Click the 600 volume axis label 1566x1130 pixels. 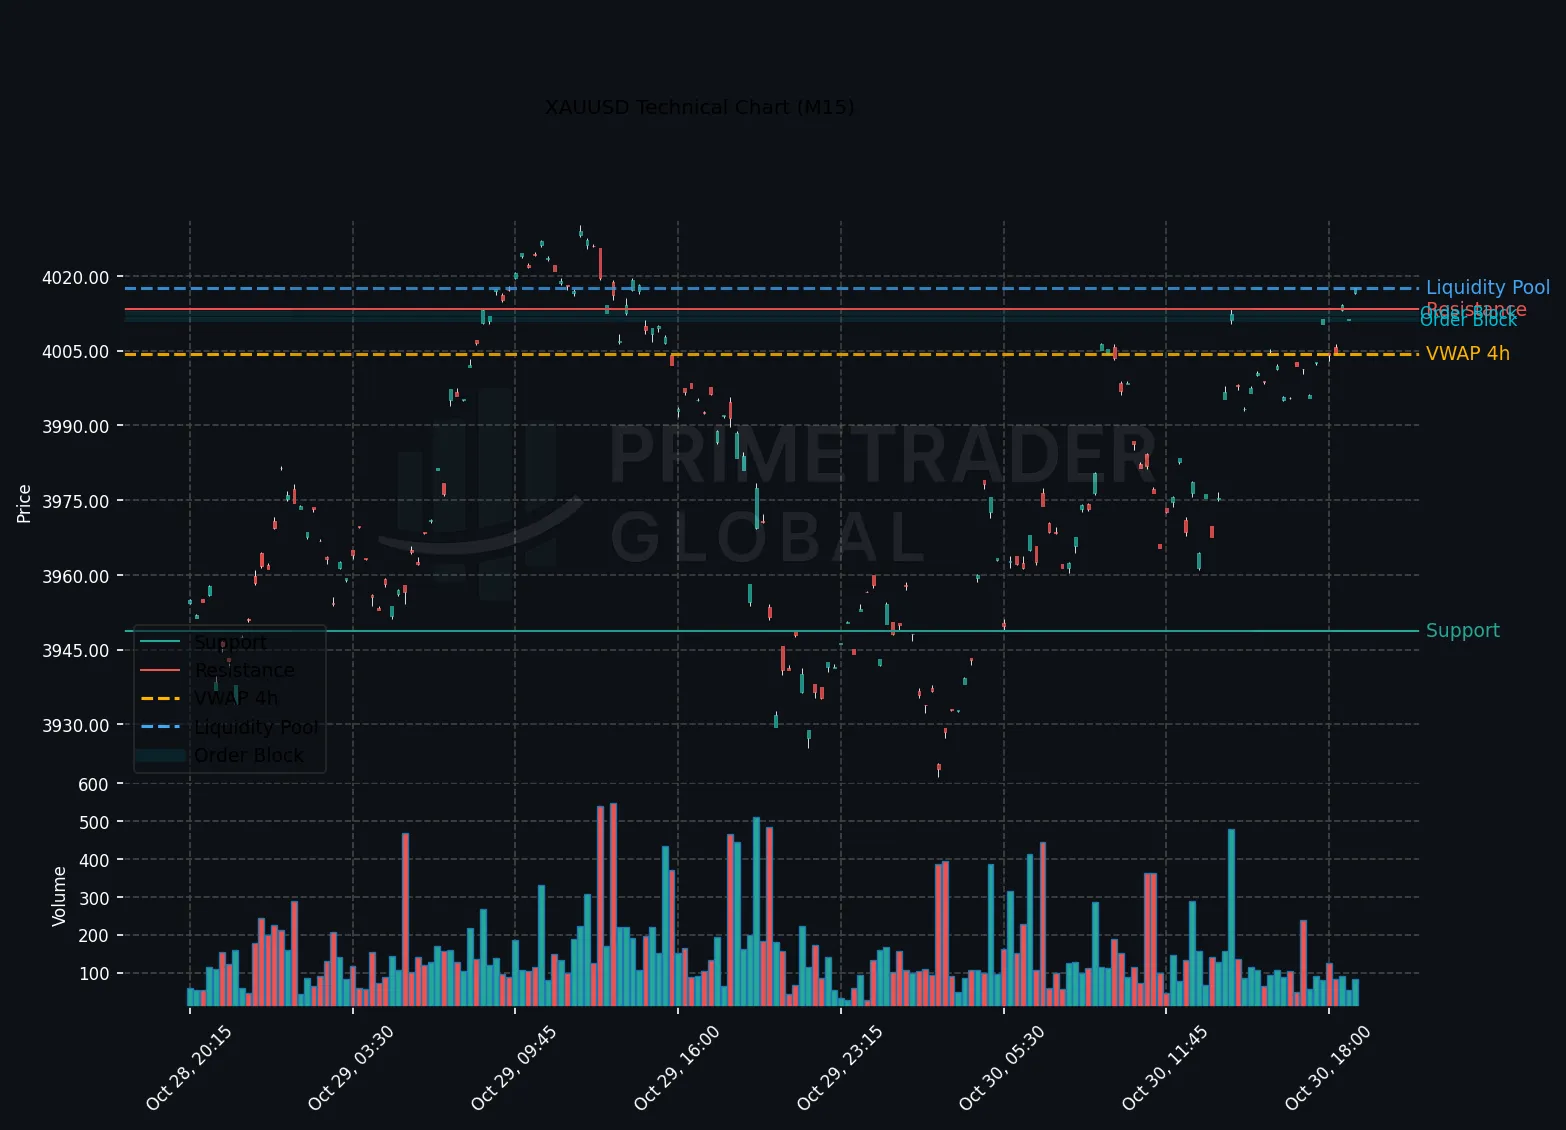pos(93,785)
